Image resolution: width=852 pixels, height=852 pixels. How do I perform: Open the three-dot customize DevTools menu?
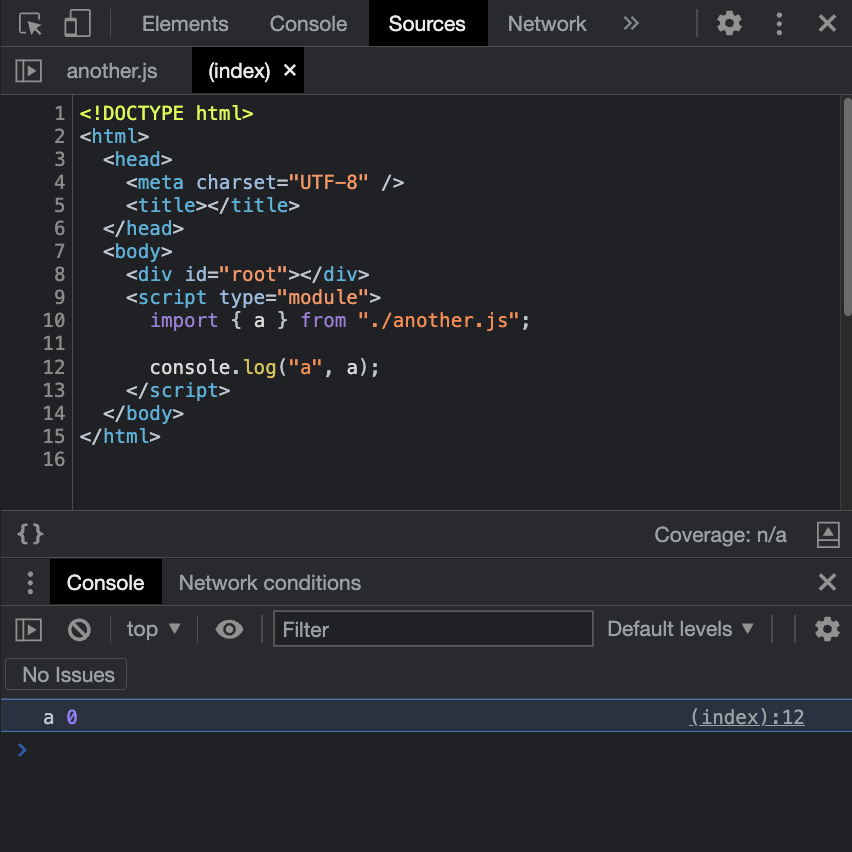tap(779, 24)
